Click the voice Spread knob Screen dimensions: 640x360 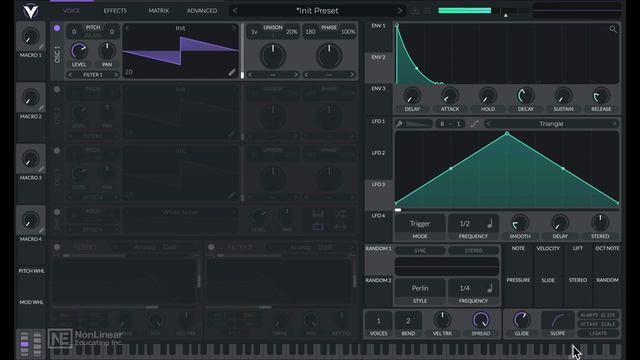click(480, 320)
